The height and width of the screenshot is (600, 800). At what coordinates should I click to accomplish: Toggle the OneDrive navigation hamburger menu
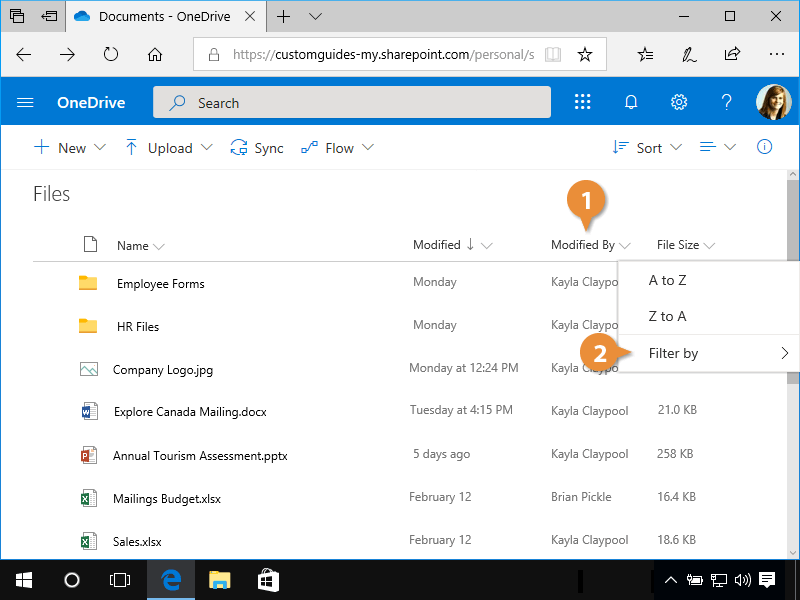[x=25, y=103]
